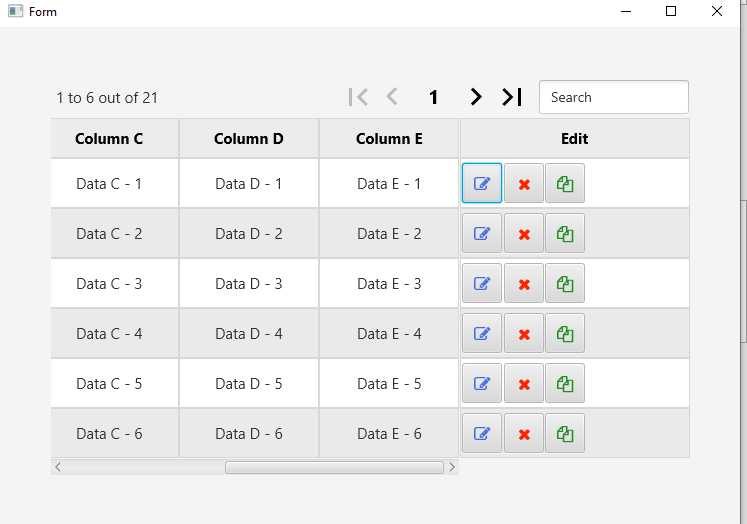Open the edit icon for row 6
This screenshot has height=524, width=747.
tap(482, 434)
